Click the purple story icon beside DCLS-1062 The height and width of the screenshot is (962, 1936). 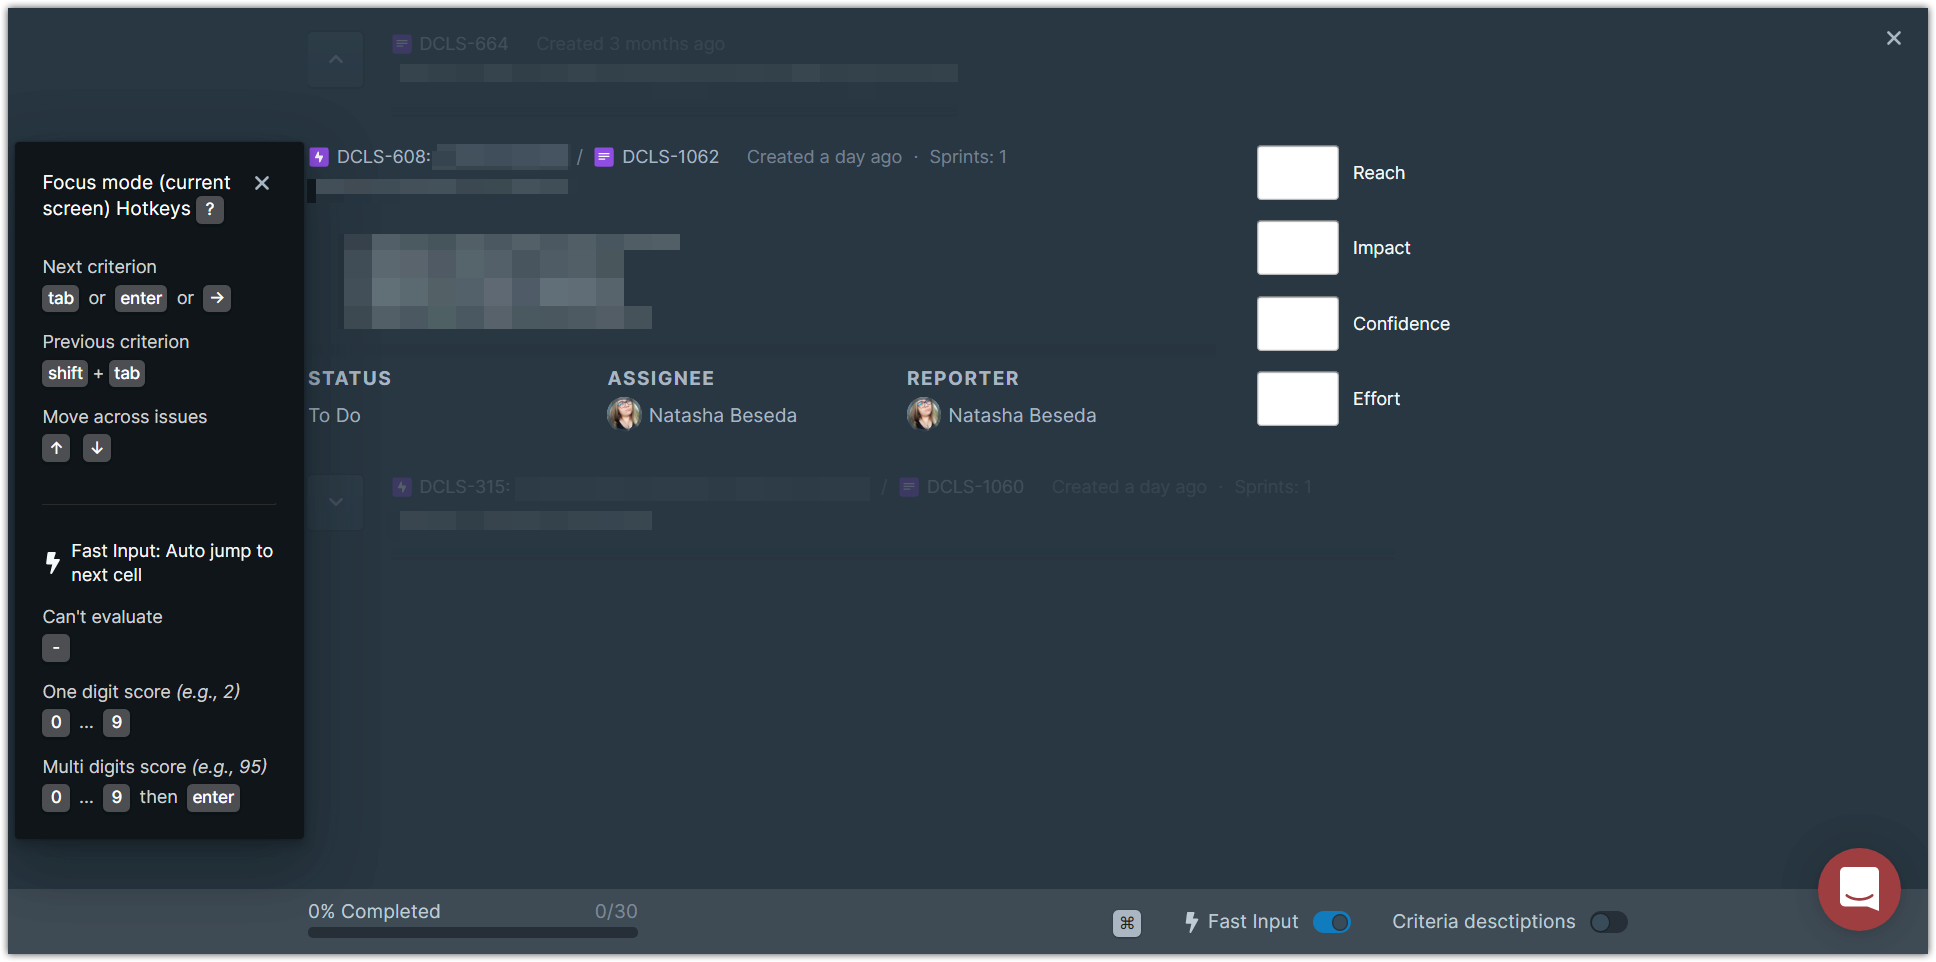(604, 157)
